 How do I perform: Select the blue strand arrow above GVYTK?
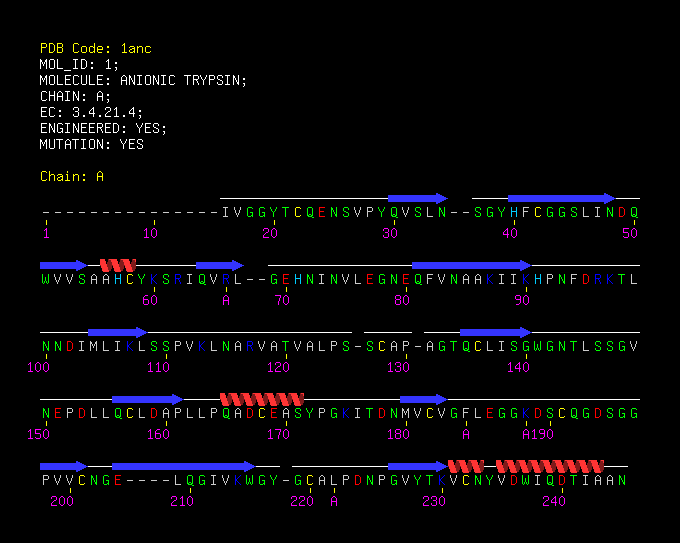click(x=418, y=466)
